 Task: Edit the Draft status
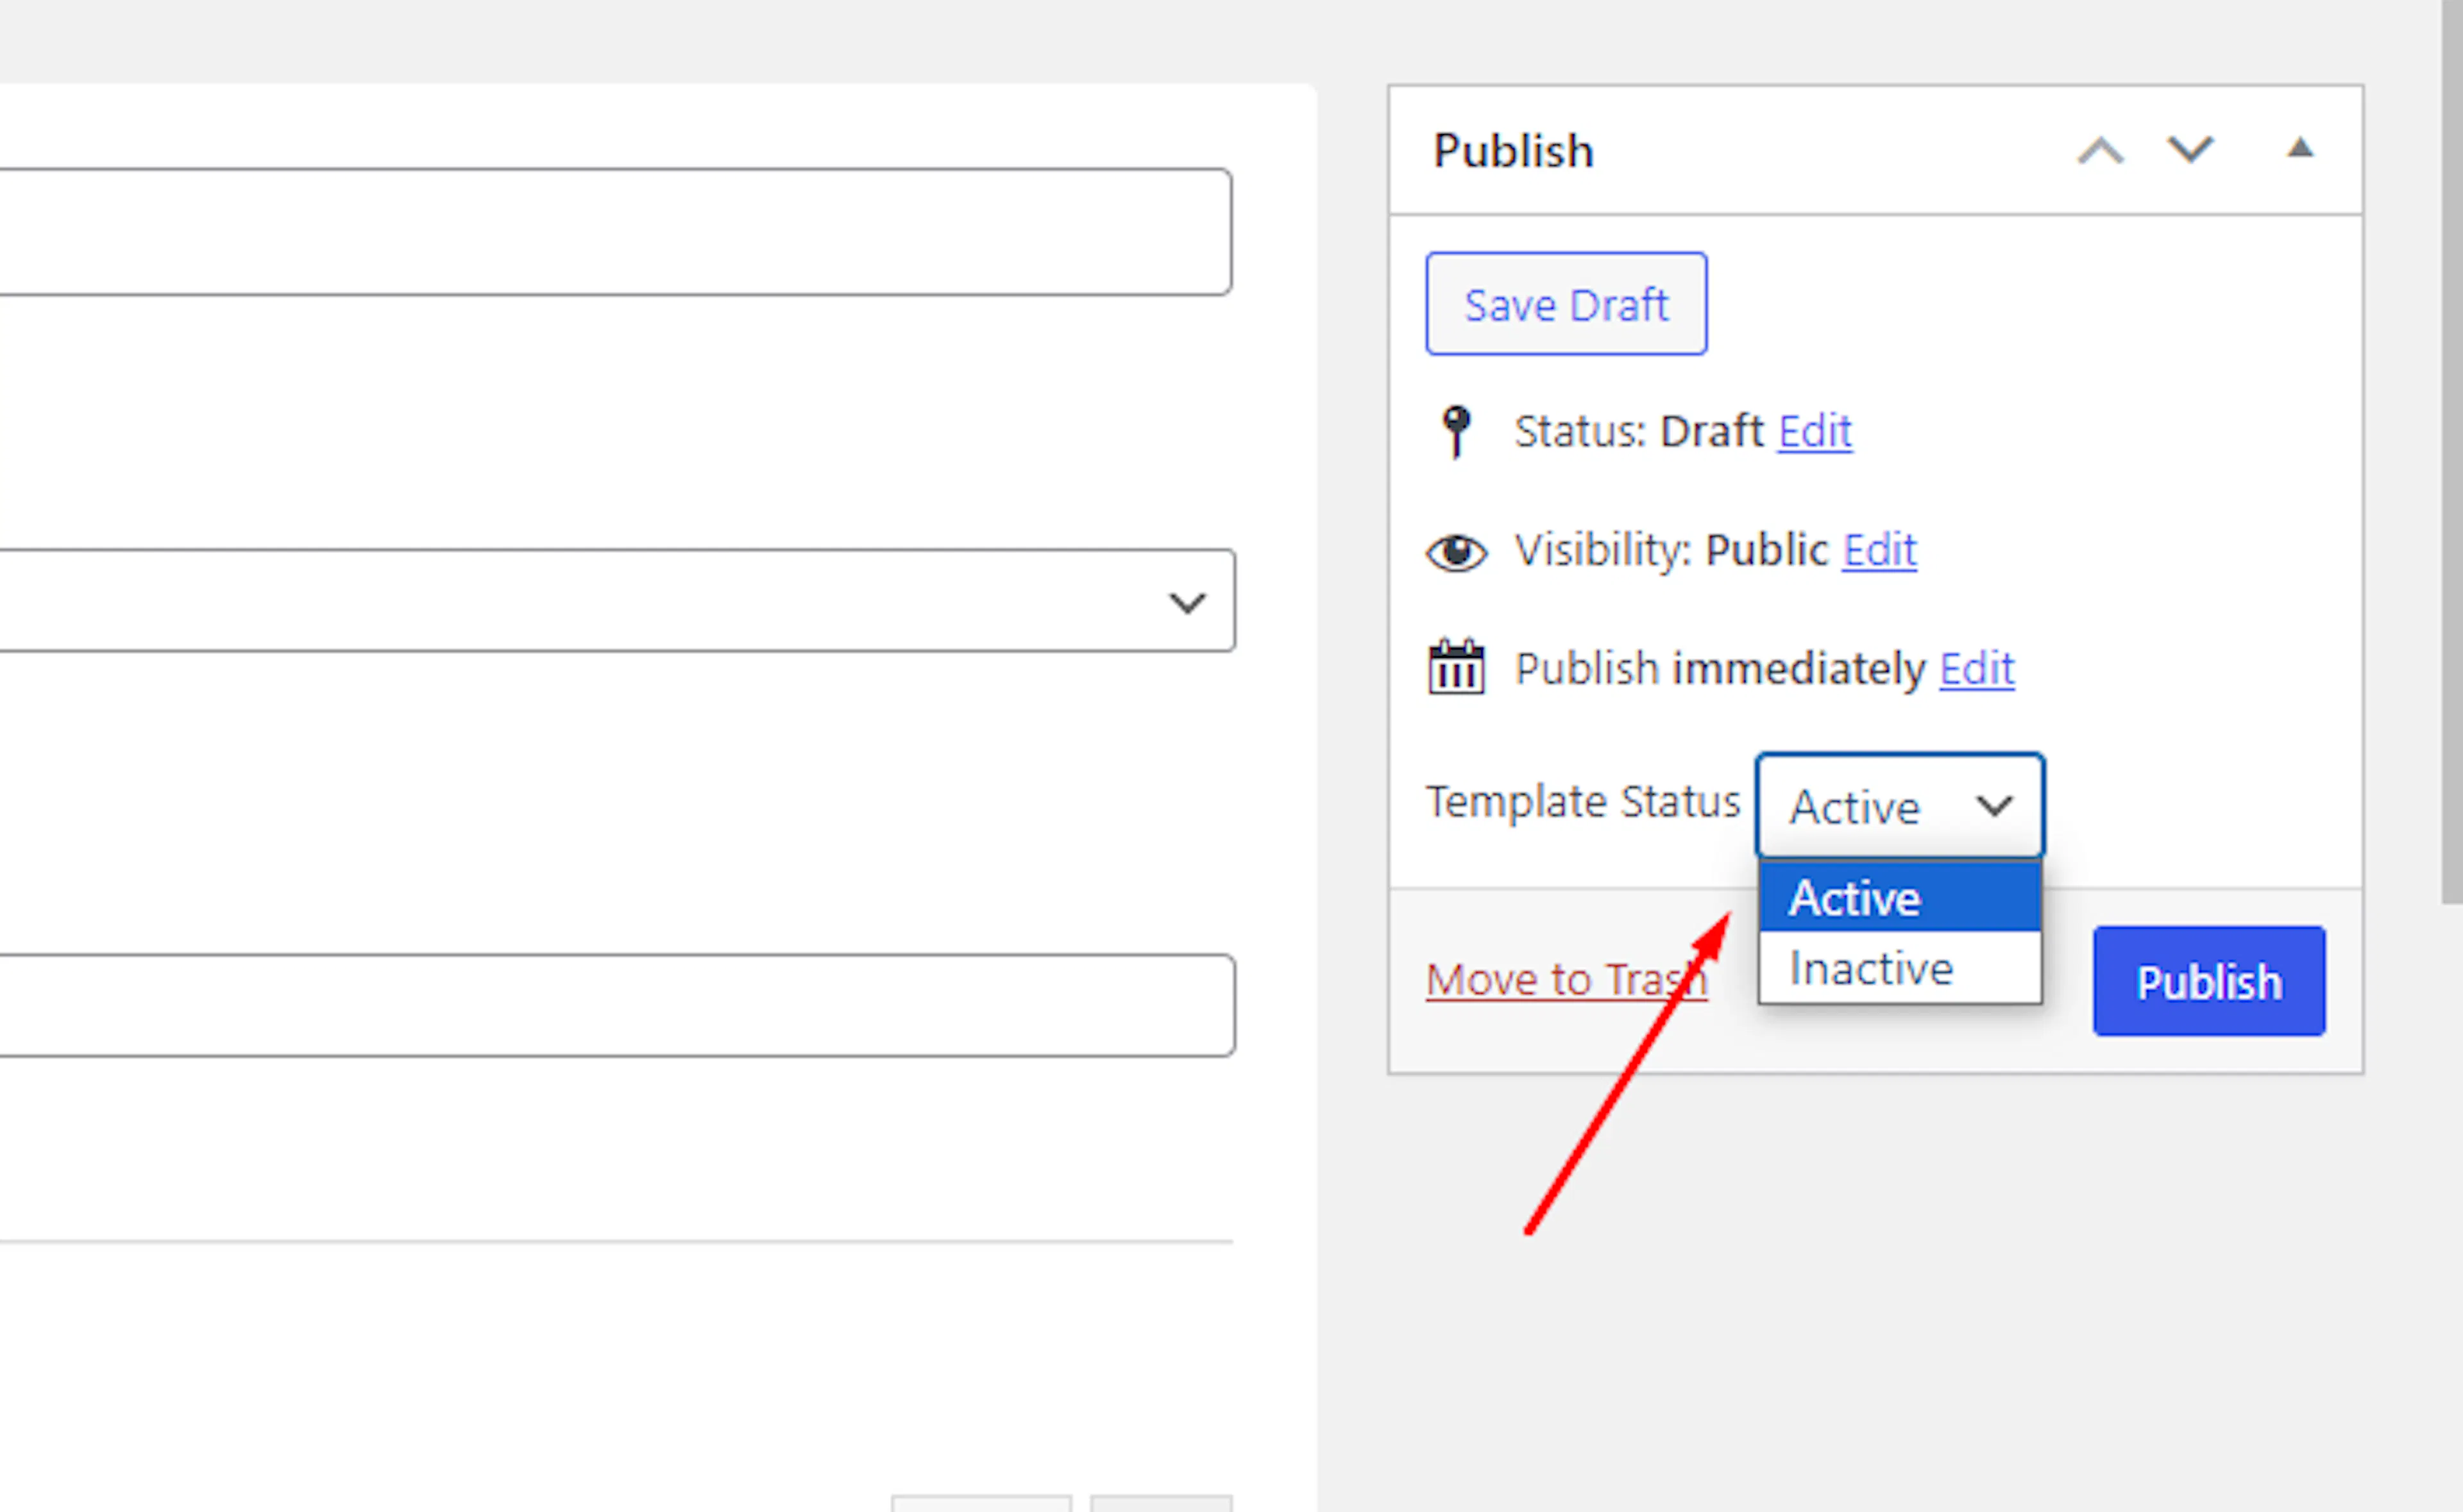pyautogui.click(x=1814, y=432)
